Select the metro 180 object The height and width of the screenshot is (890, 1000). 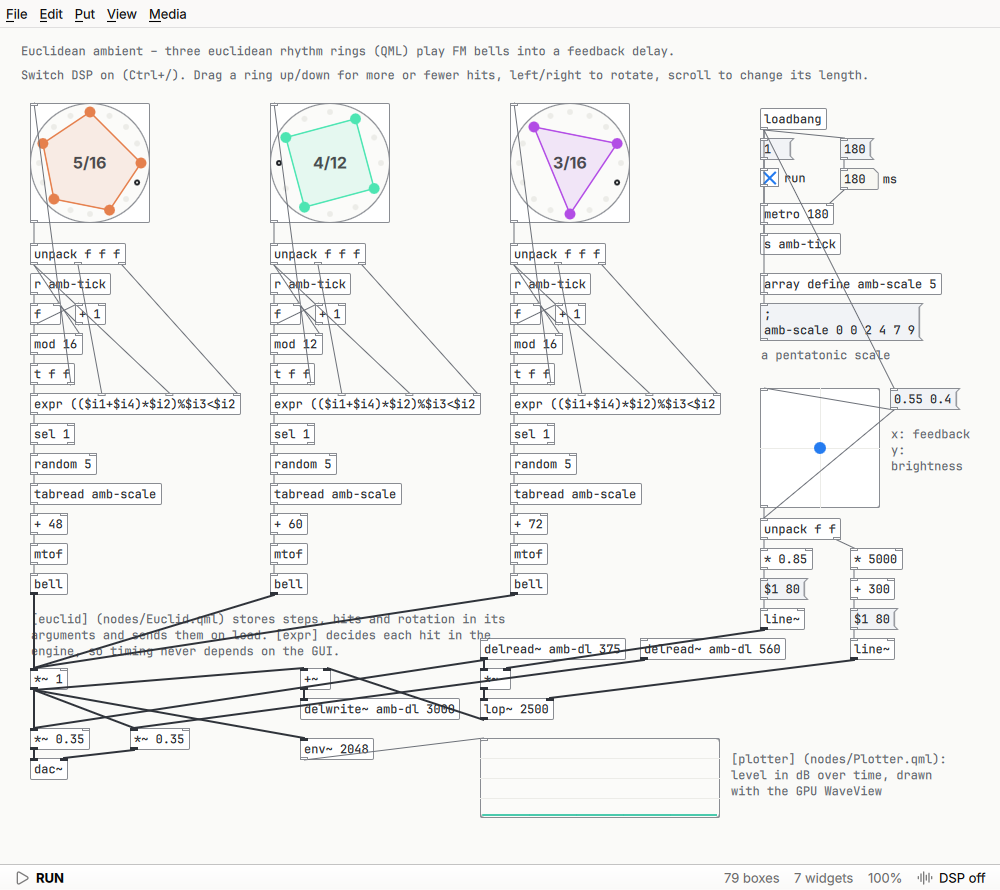coord(797,214)
